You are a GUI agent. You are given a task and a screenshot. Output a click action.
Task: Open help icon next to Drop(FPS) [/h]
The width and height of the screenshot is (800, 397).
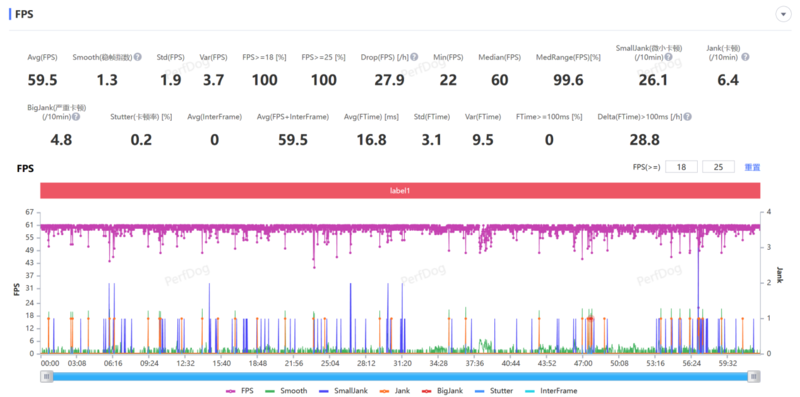click(414, 57)
